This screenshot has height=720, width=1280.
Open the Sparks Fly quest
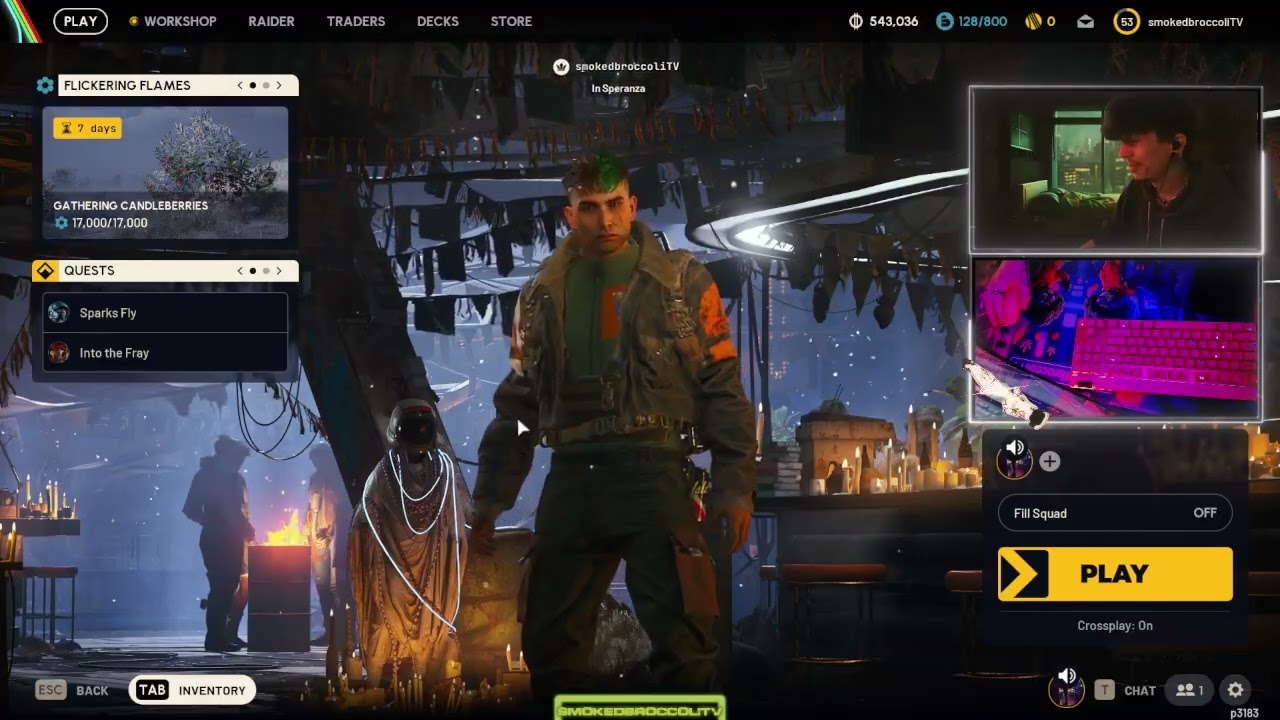point(165,313)
